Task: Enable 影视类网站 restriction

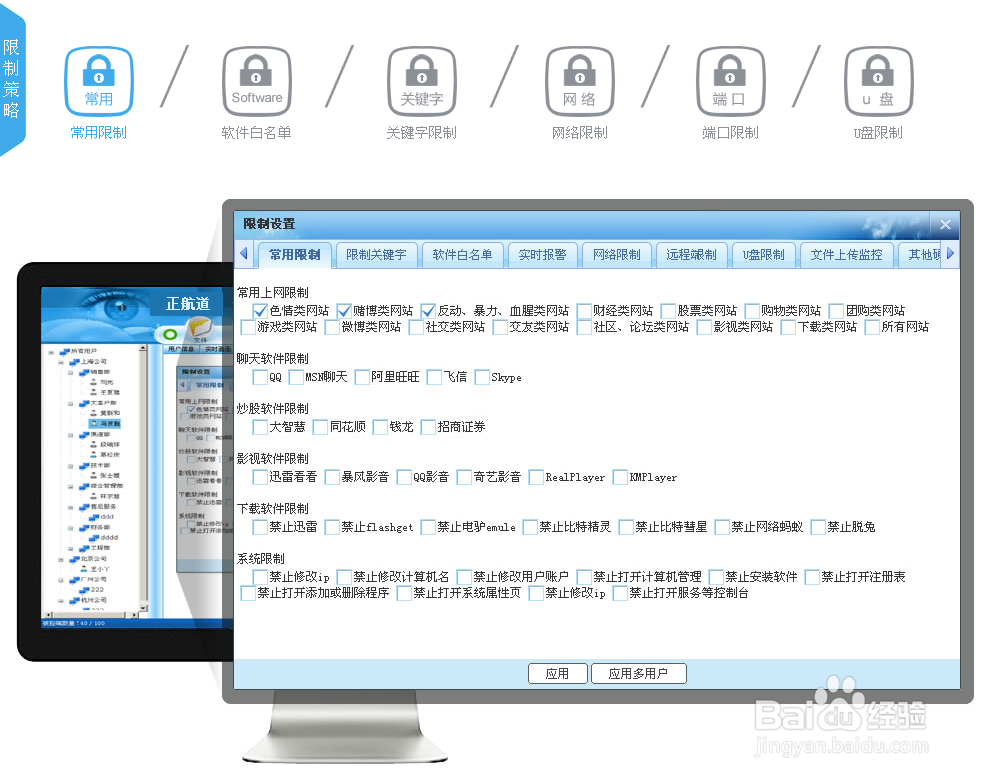Action: tap(704, 327)
